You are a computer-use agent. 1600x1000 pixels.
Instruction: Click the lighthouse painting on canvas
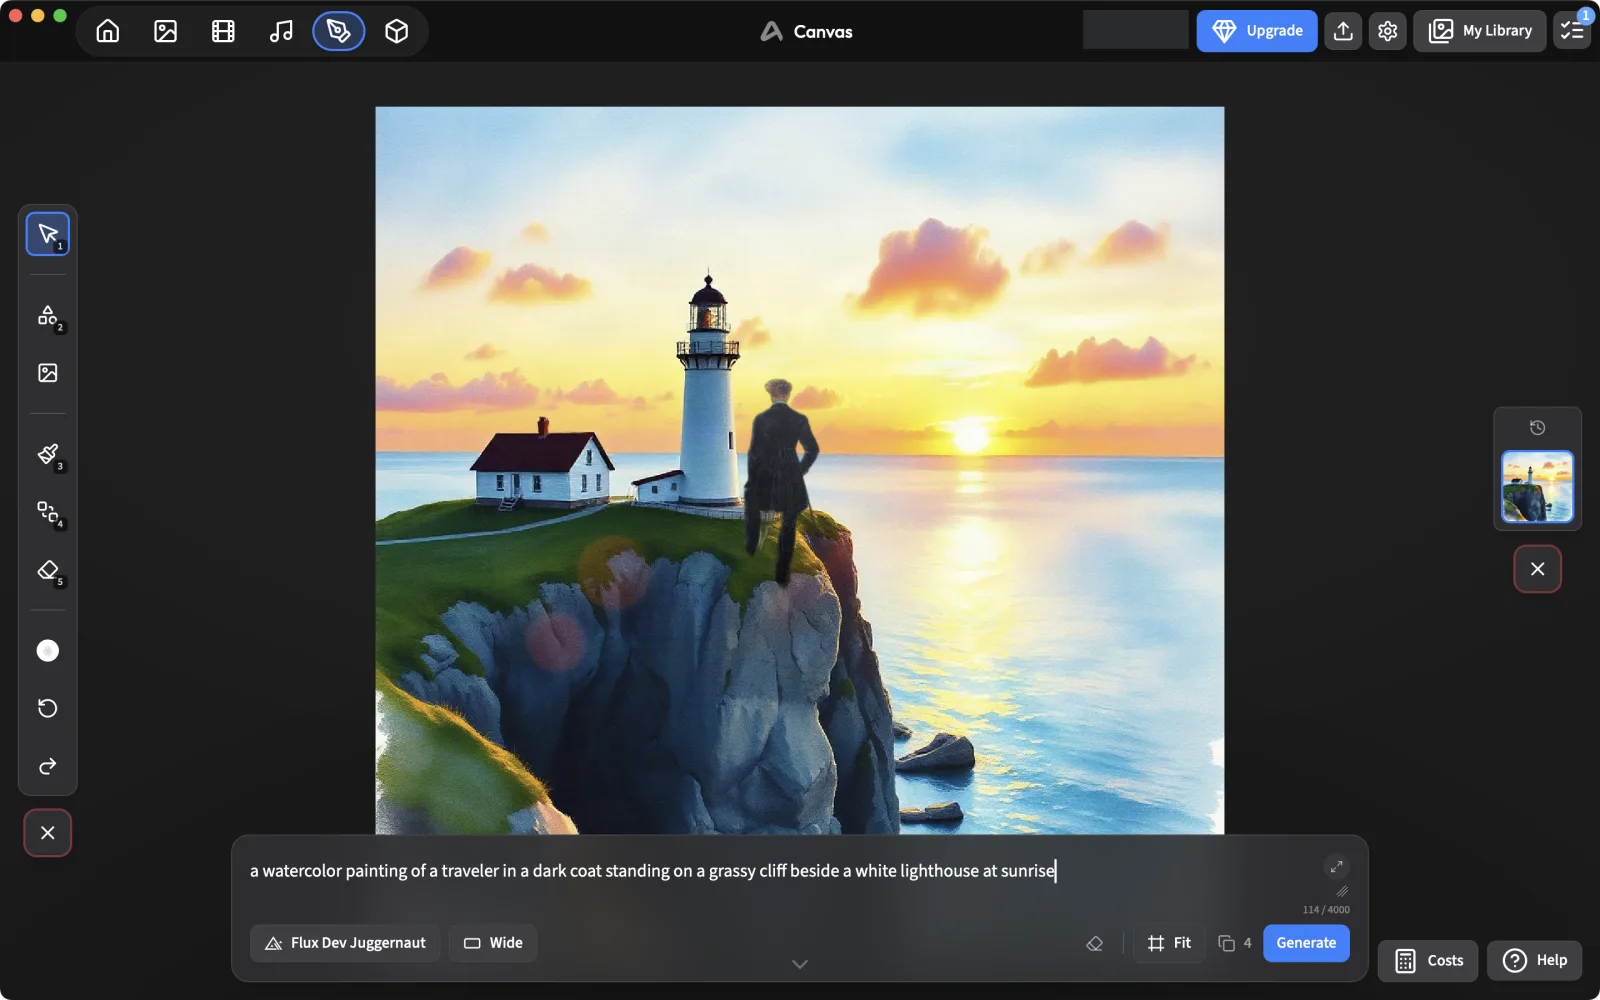click(x=800, y=470)
